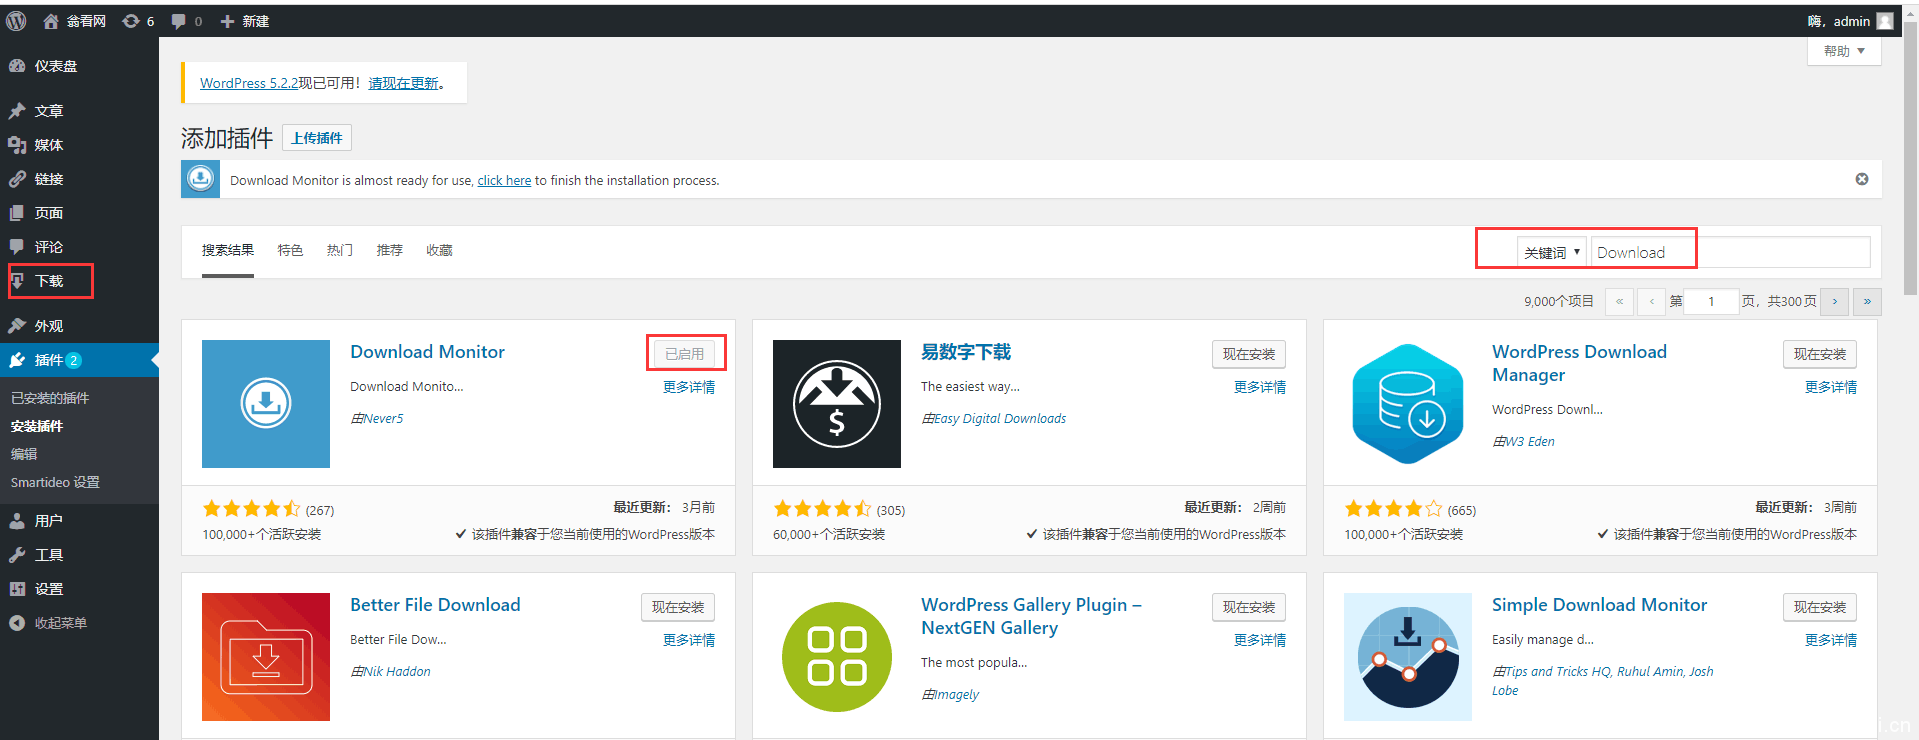1919x740 pixels.
Task: Click the Easy Digital Downloads plugin icon
Action: pos(836,404)
